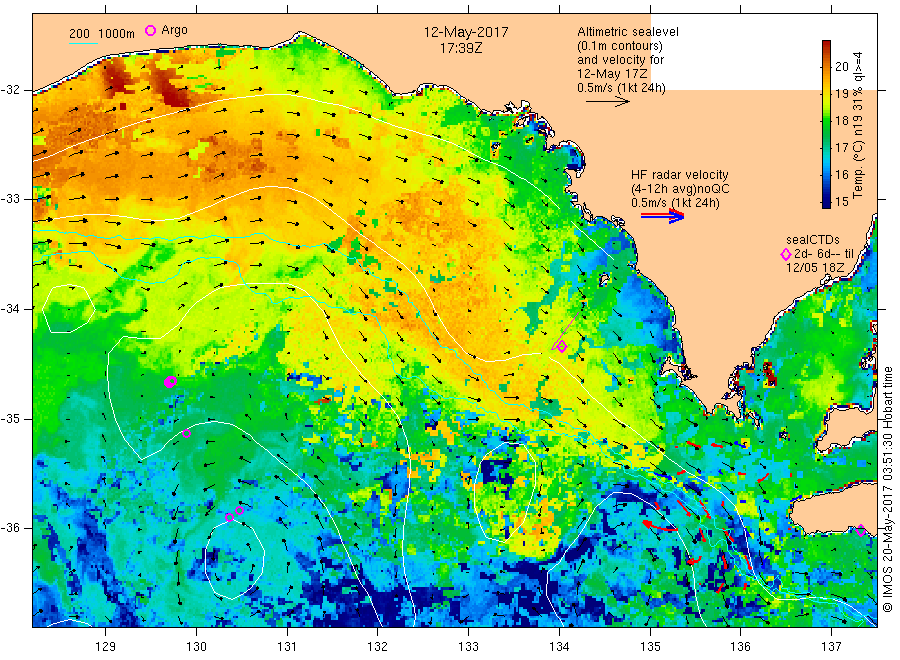Click the cyan 200 1000m isobath legend line
Screen dimensions: 900x660
pyautogui.click(x=84, y=43)
